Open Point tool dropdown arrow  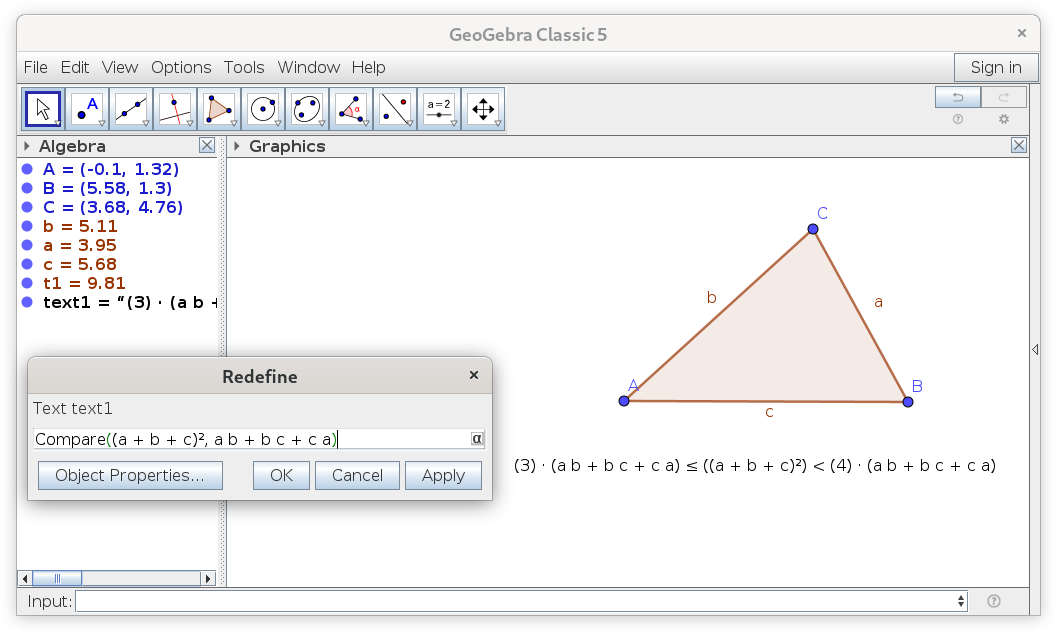click(102, 123)
